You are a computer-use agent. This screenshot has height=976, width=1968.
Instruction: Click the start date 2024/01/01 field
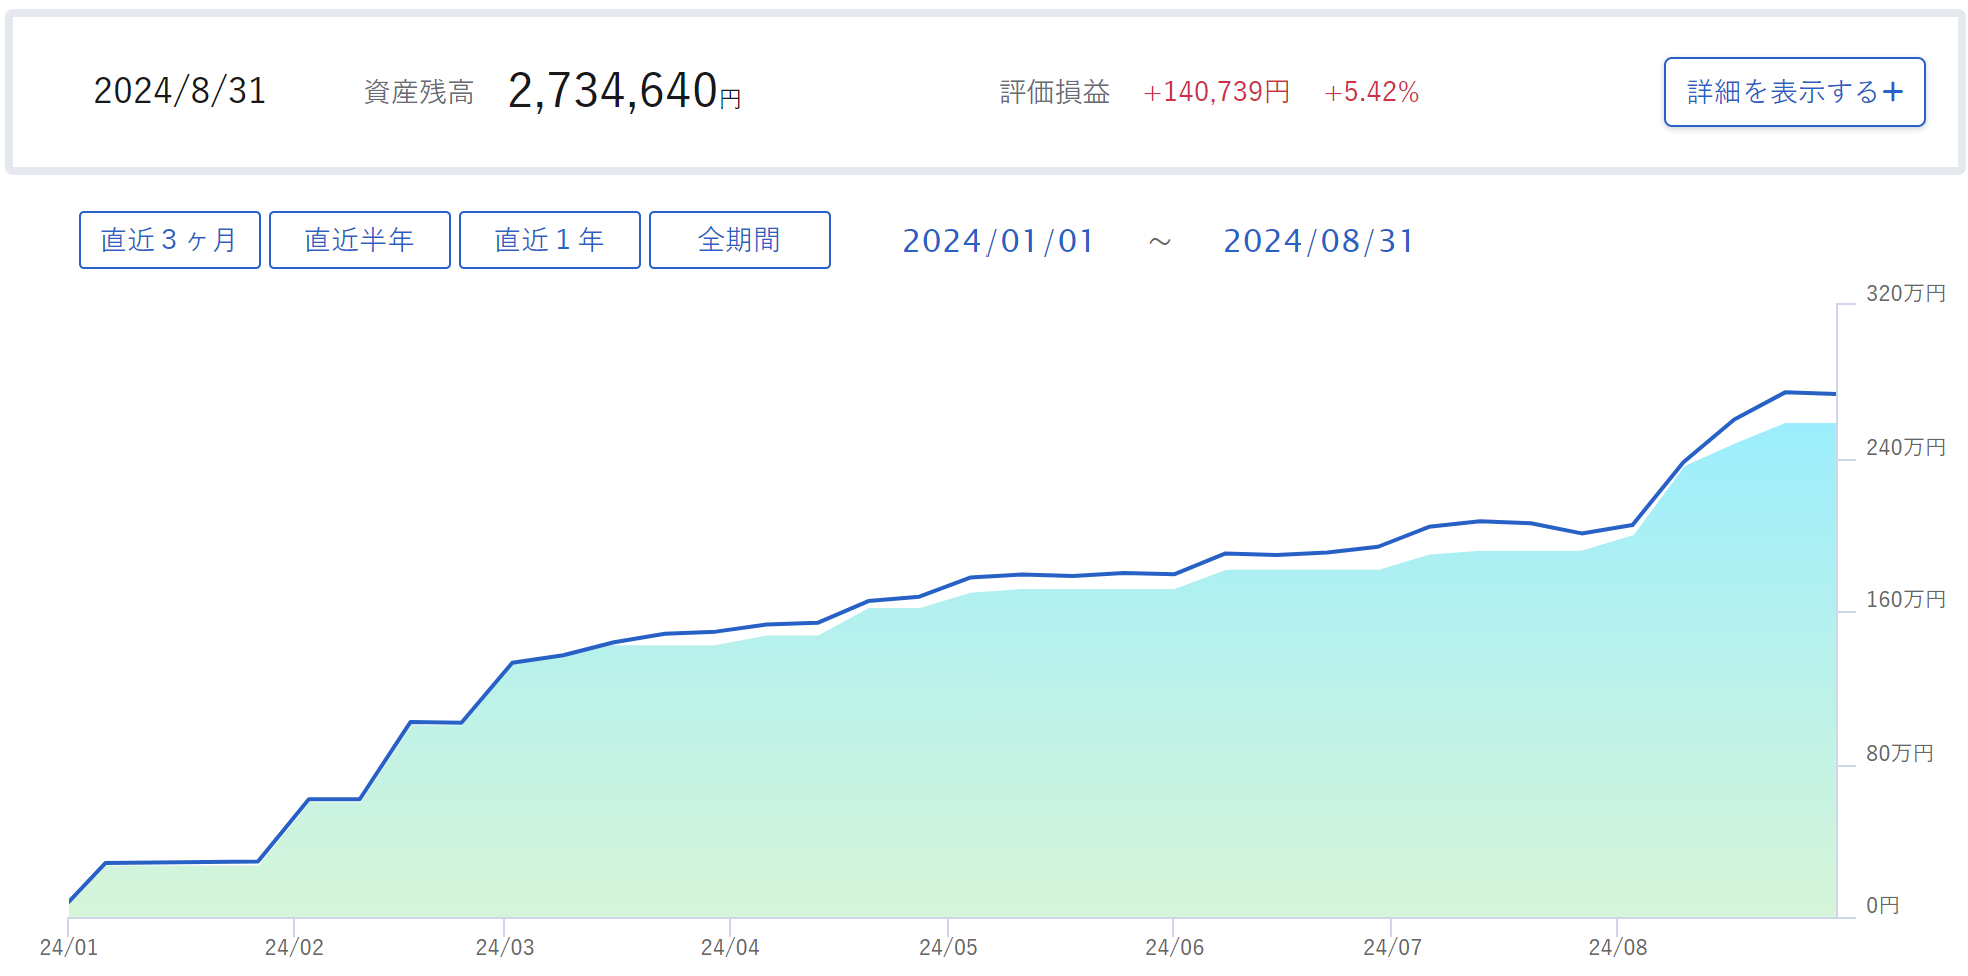tap(998, 241)
